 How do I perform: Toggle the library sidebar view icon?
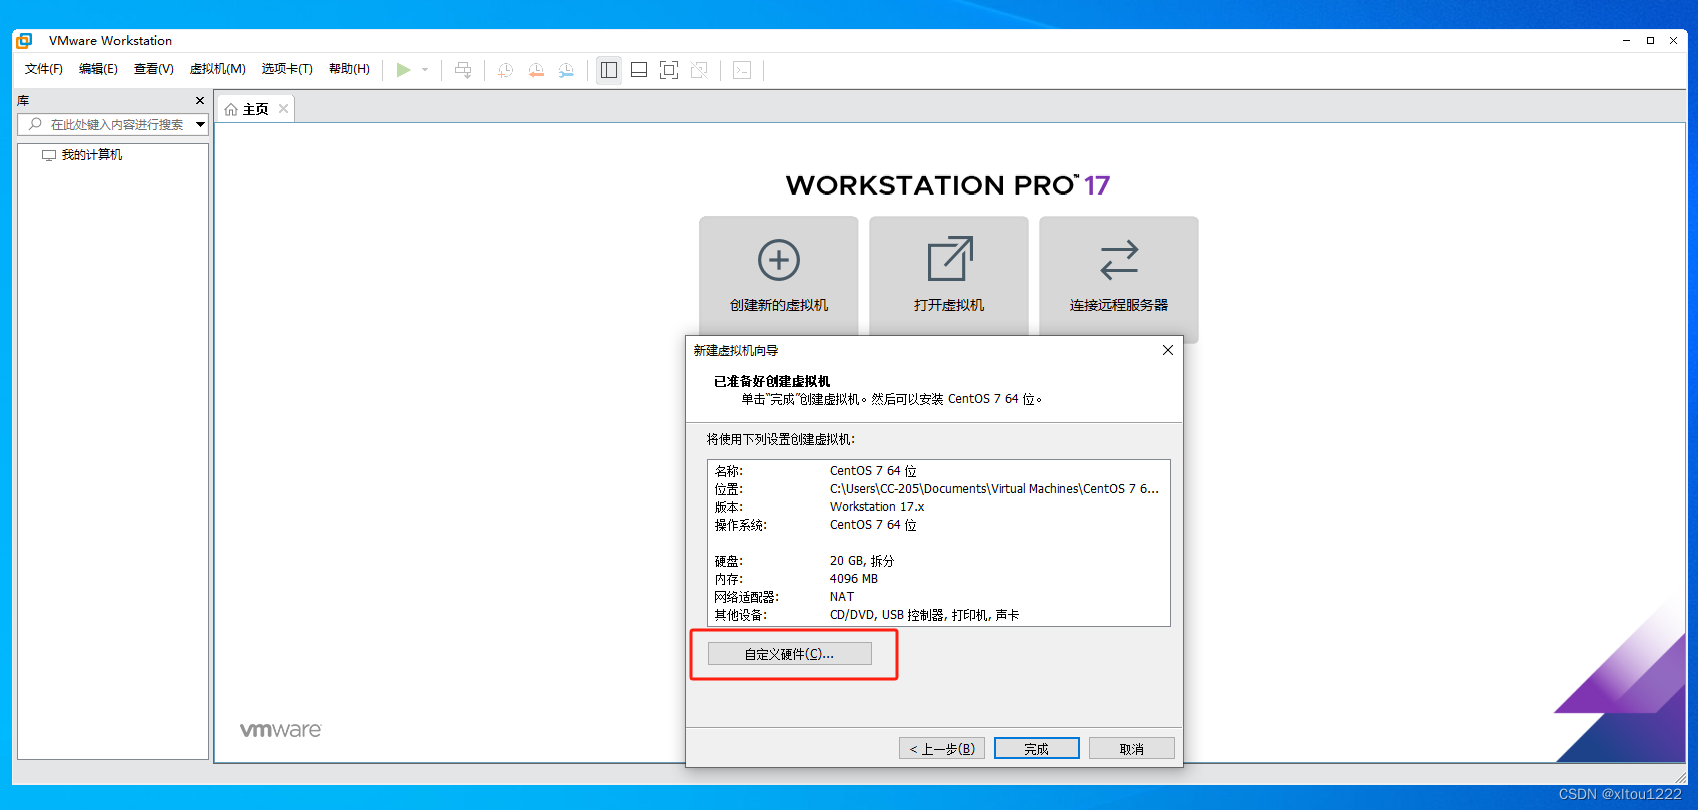[x=609, y=70]
